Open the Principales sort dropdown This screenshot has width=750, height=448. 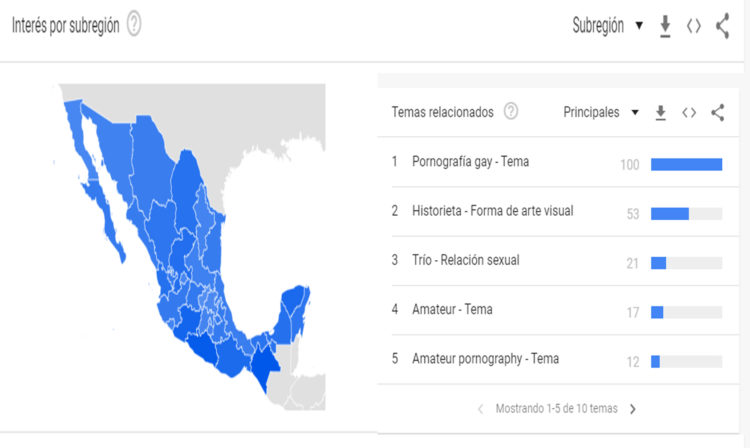pos(601,112)
